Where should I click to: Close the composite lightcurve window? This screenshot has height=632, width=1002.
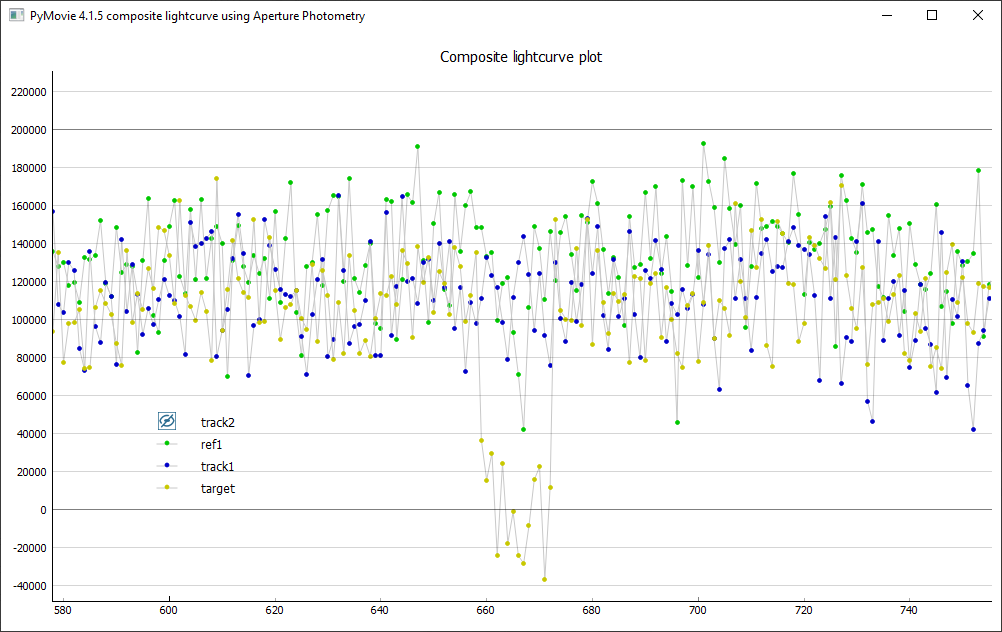(x=978, y=16)
